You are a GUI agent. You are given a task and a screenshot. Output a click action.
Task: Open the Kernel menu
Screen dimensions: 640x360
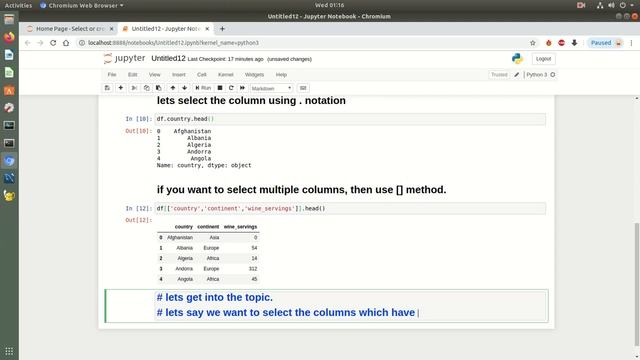[x=226, y=75]
